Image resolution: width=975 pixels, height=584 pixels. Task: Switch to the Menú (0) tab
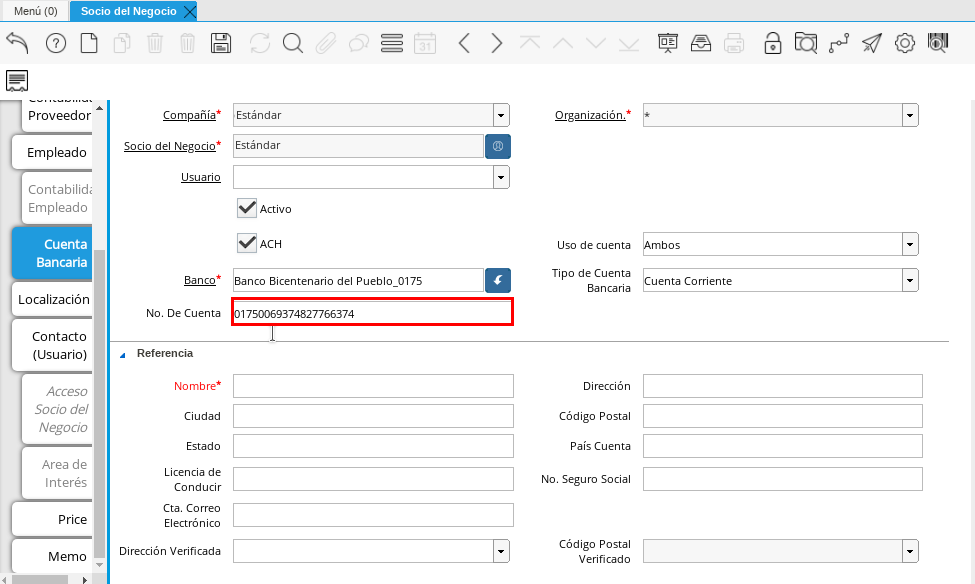pyautogui.click(x=35, y=11)
